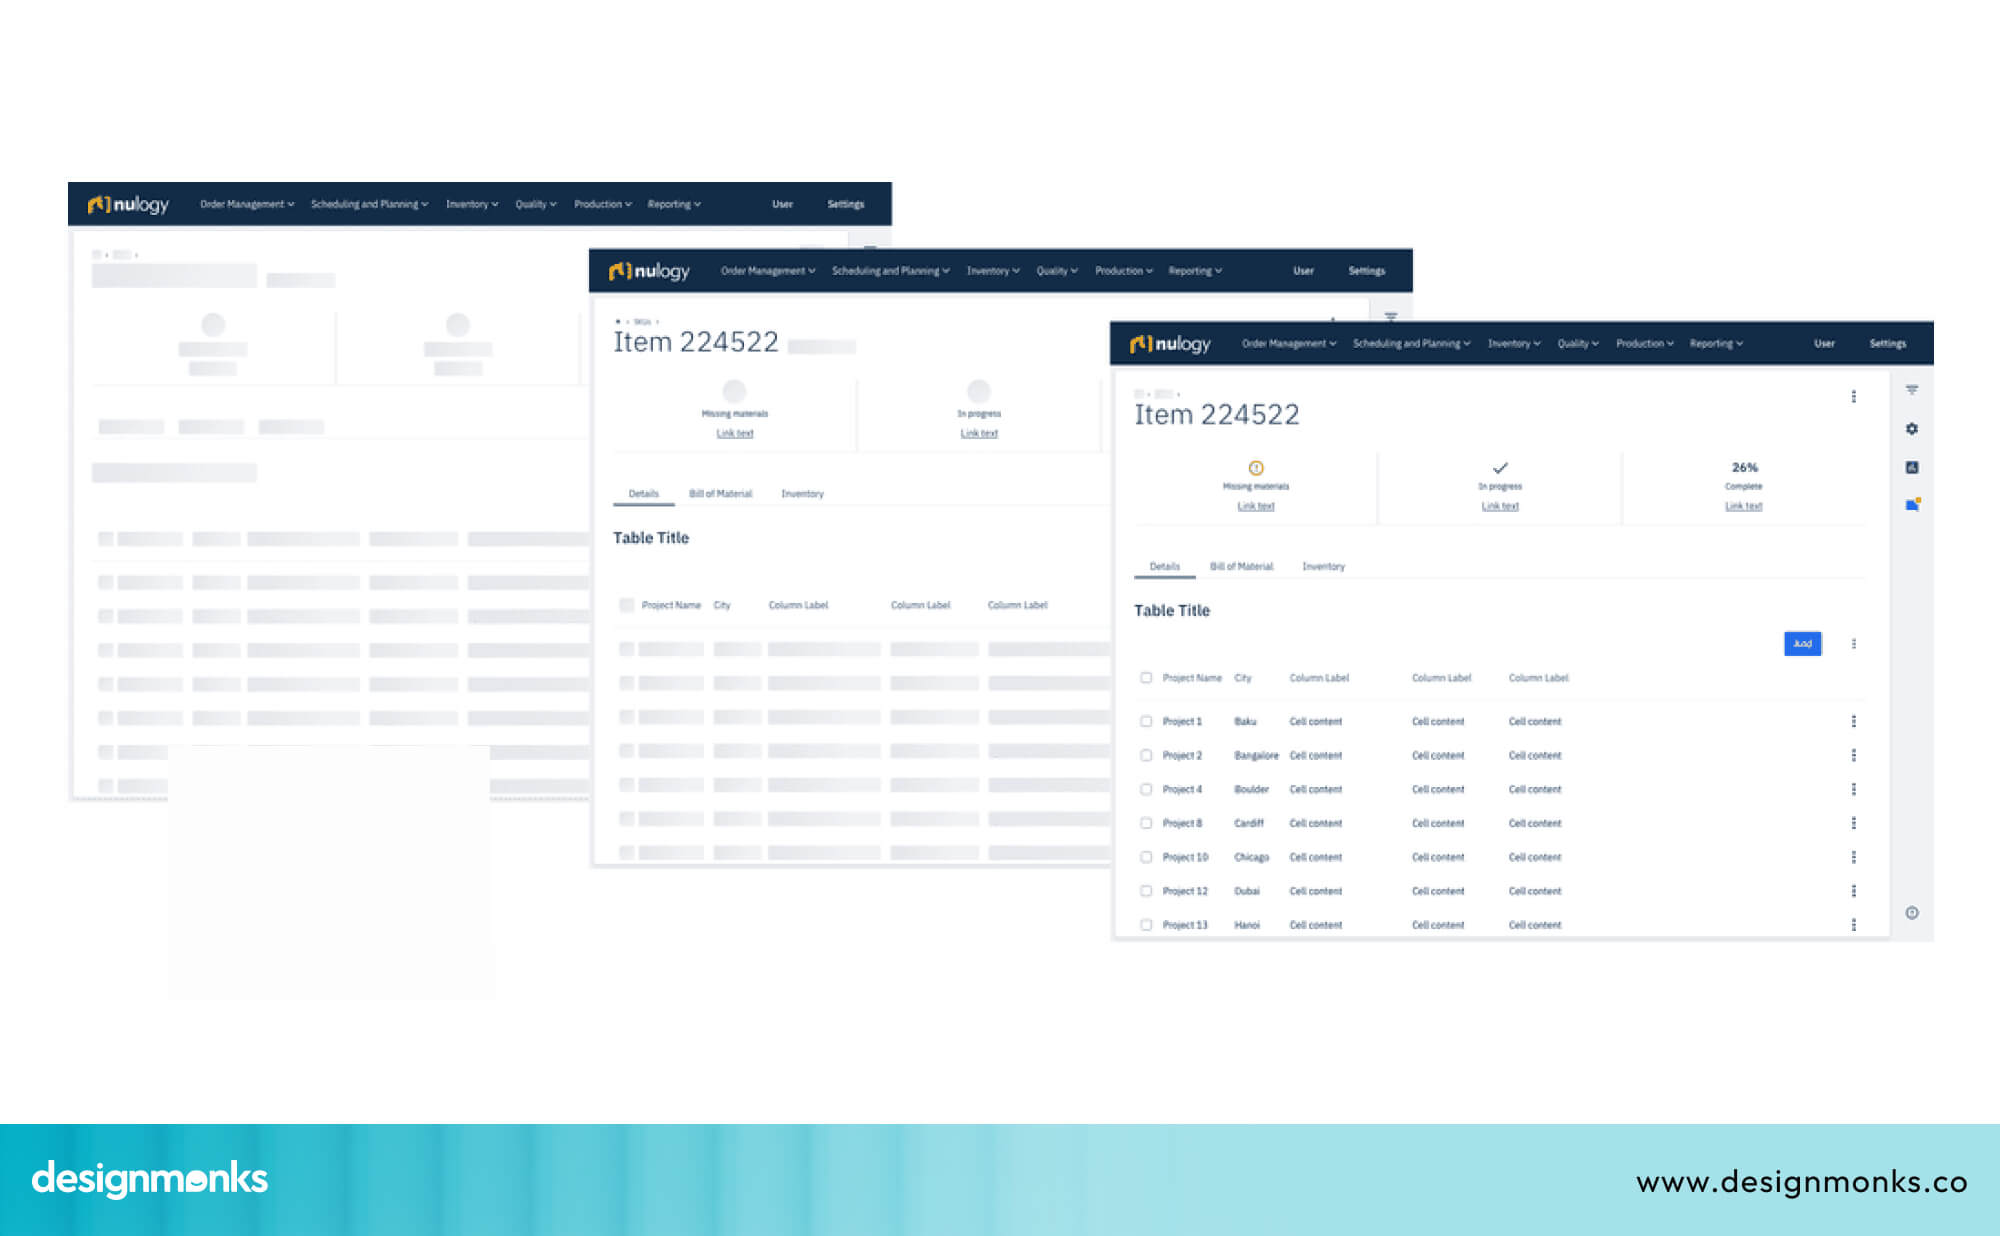Screen dimensions: 2000x1236
Task: Check the Project 10 row checkbox
Action: (1146, 857)
